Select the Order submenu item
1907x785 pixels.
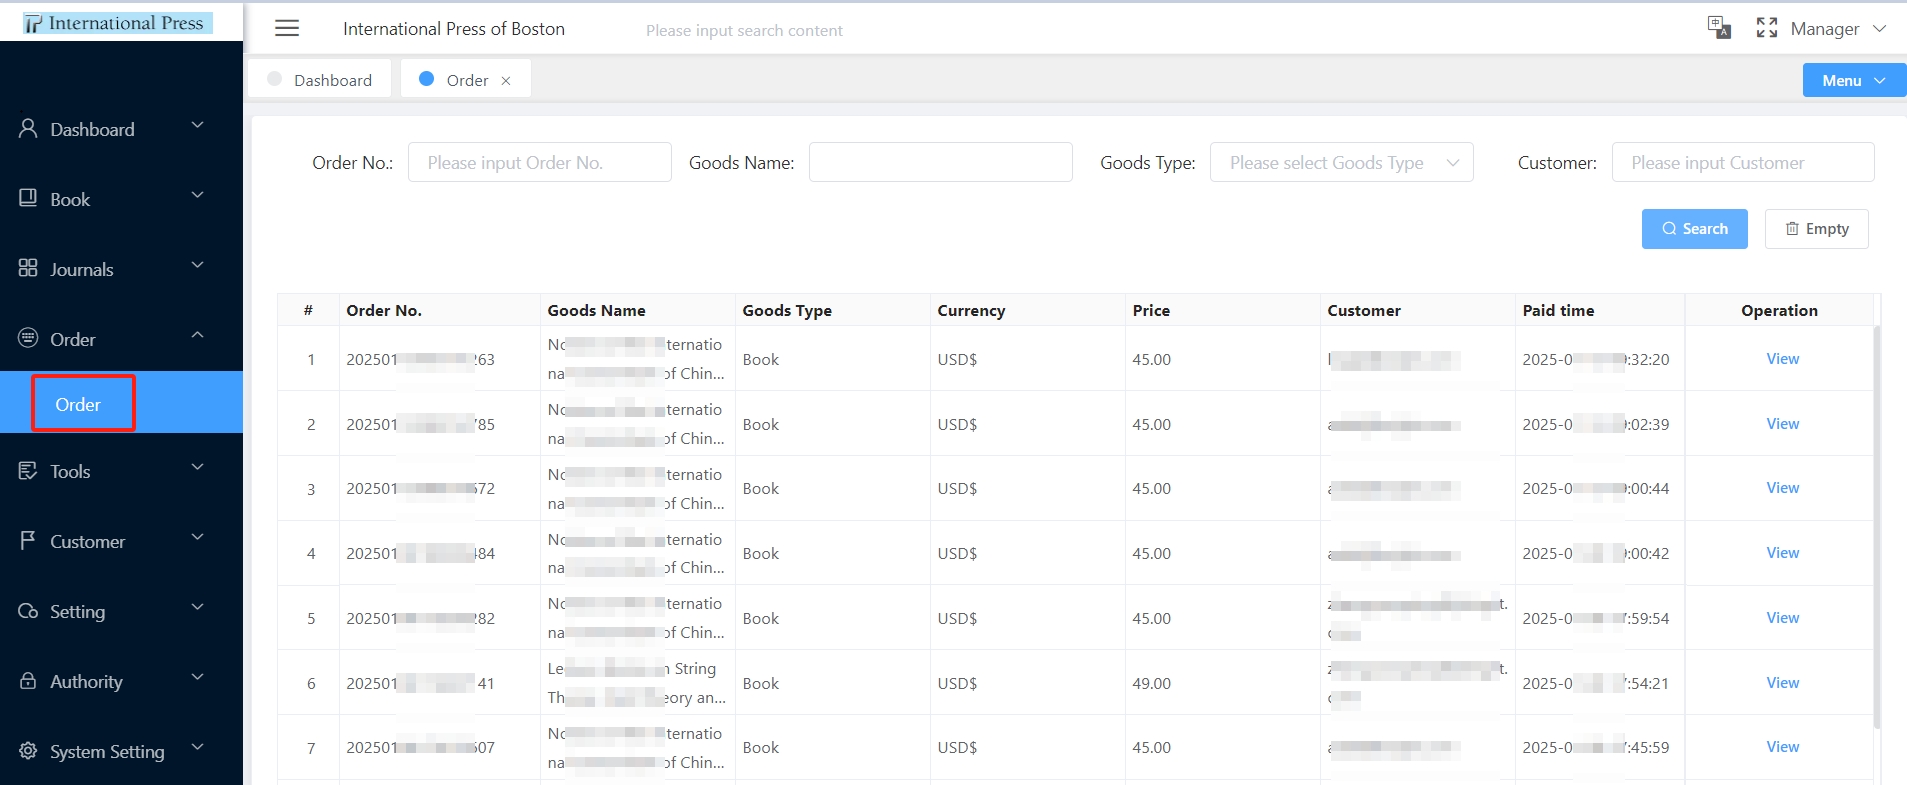[x=121, y=403]
